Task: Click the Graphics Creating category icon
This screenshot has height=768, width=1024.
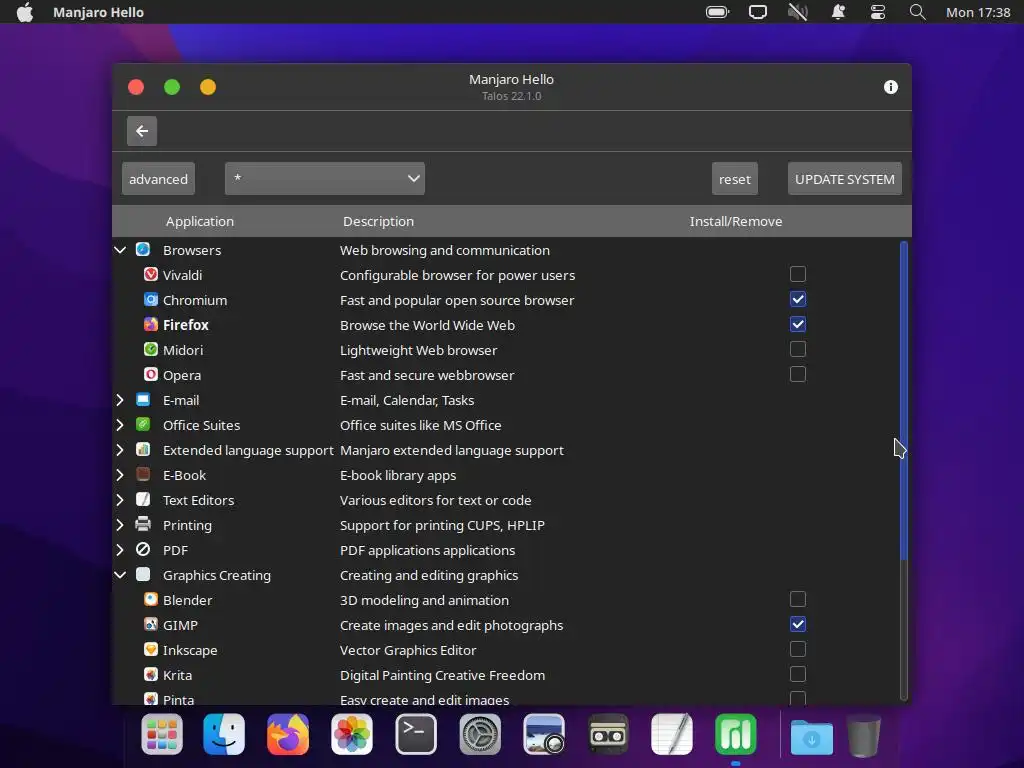Action: 143,575
